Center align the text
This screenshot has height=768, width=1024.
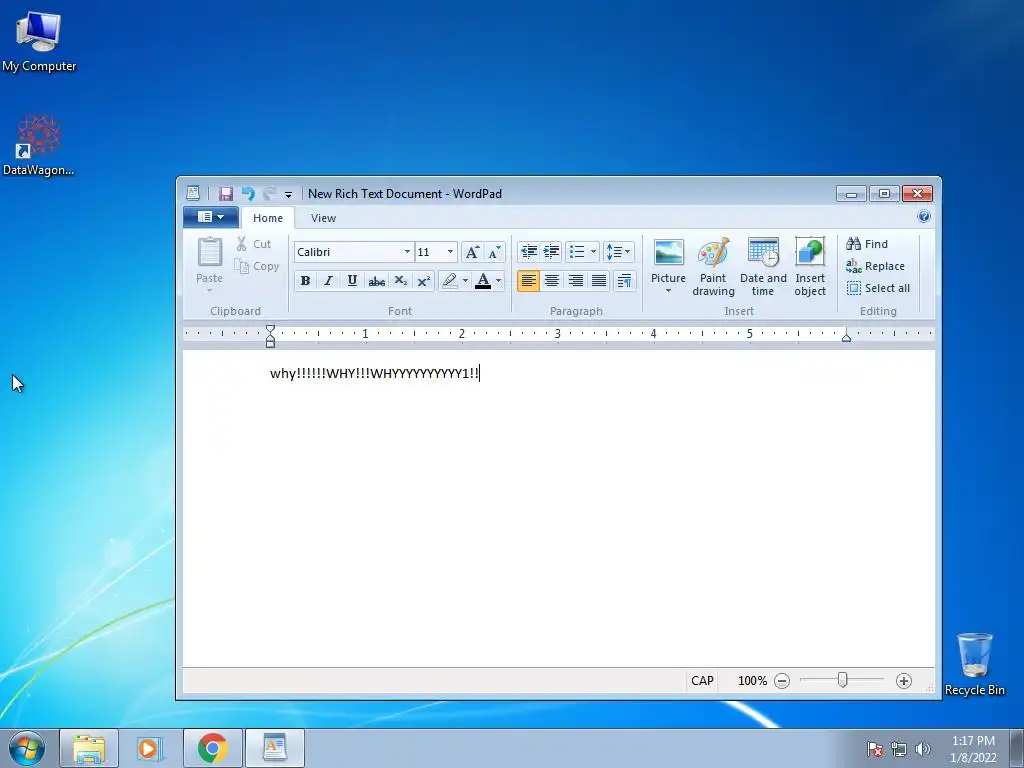pyautogui.click(x=552, y=281)
